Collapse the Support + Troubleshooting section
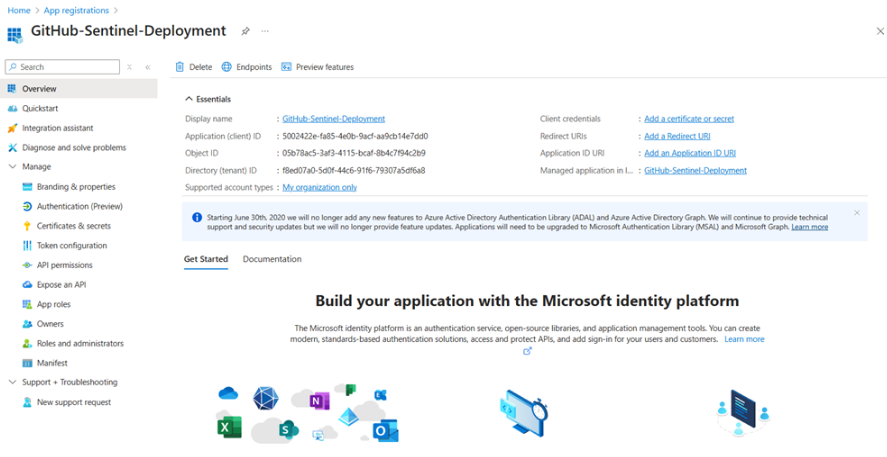The image size is (887, 457). (13, 382)
